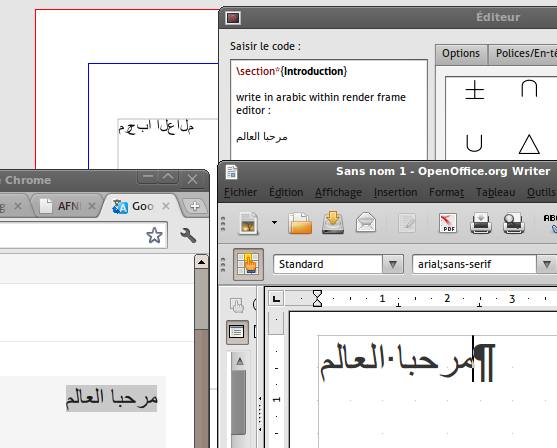The width and height of the screenshot is (557, 448).
Task: Click the Chrome scrollbar up arrow
Action: click(x=201, y=262)
